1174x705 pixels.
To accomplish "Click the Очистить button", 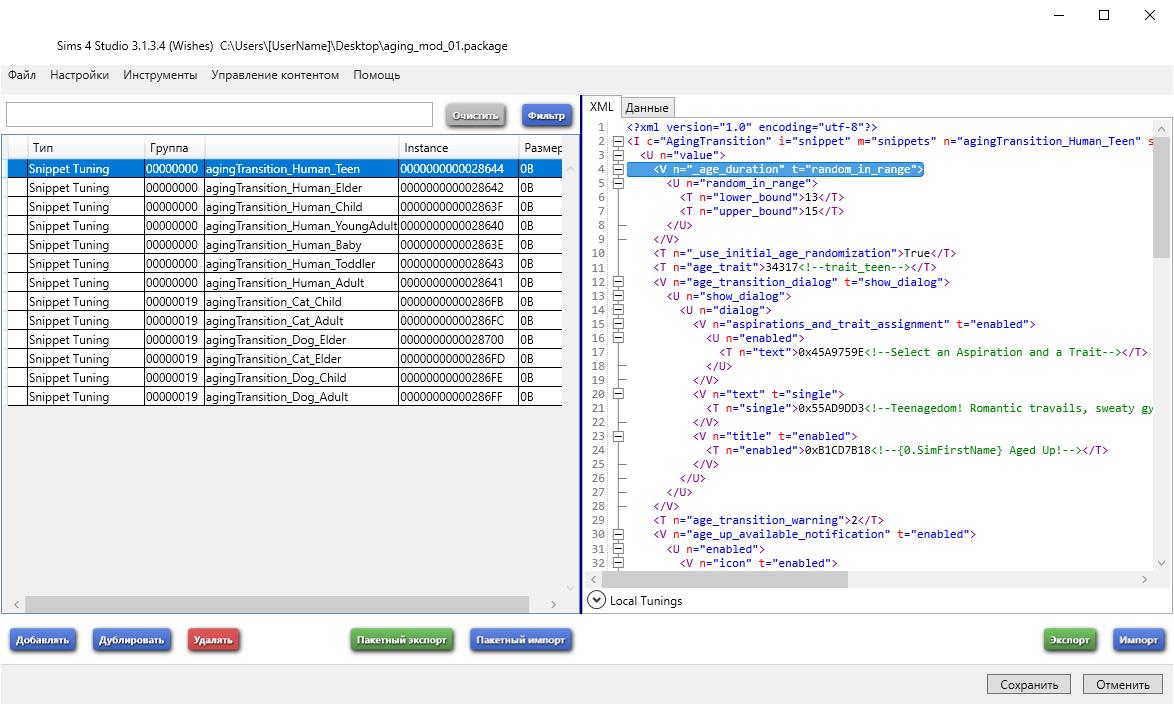I will [475, 116].
